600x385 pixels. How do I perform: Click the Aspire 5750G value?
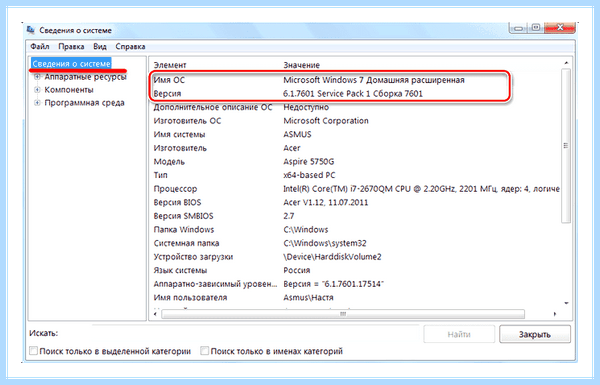click(308, 162)
